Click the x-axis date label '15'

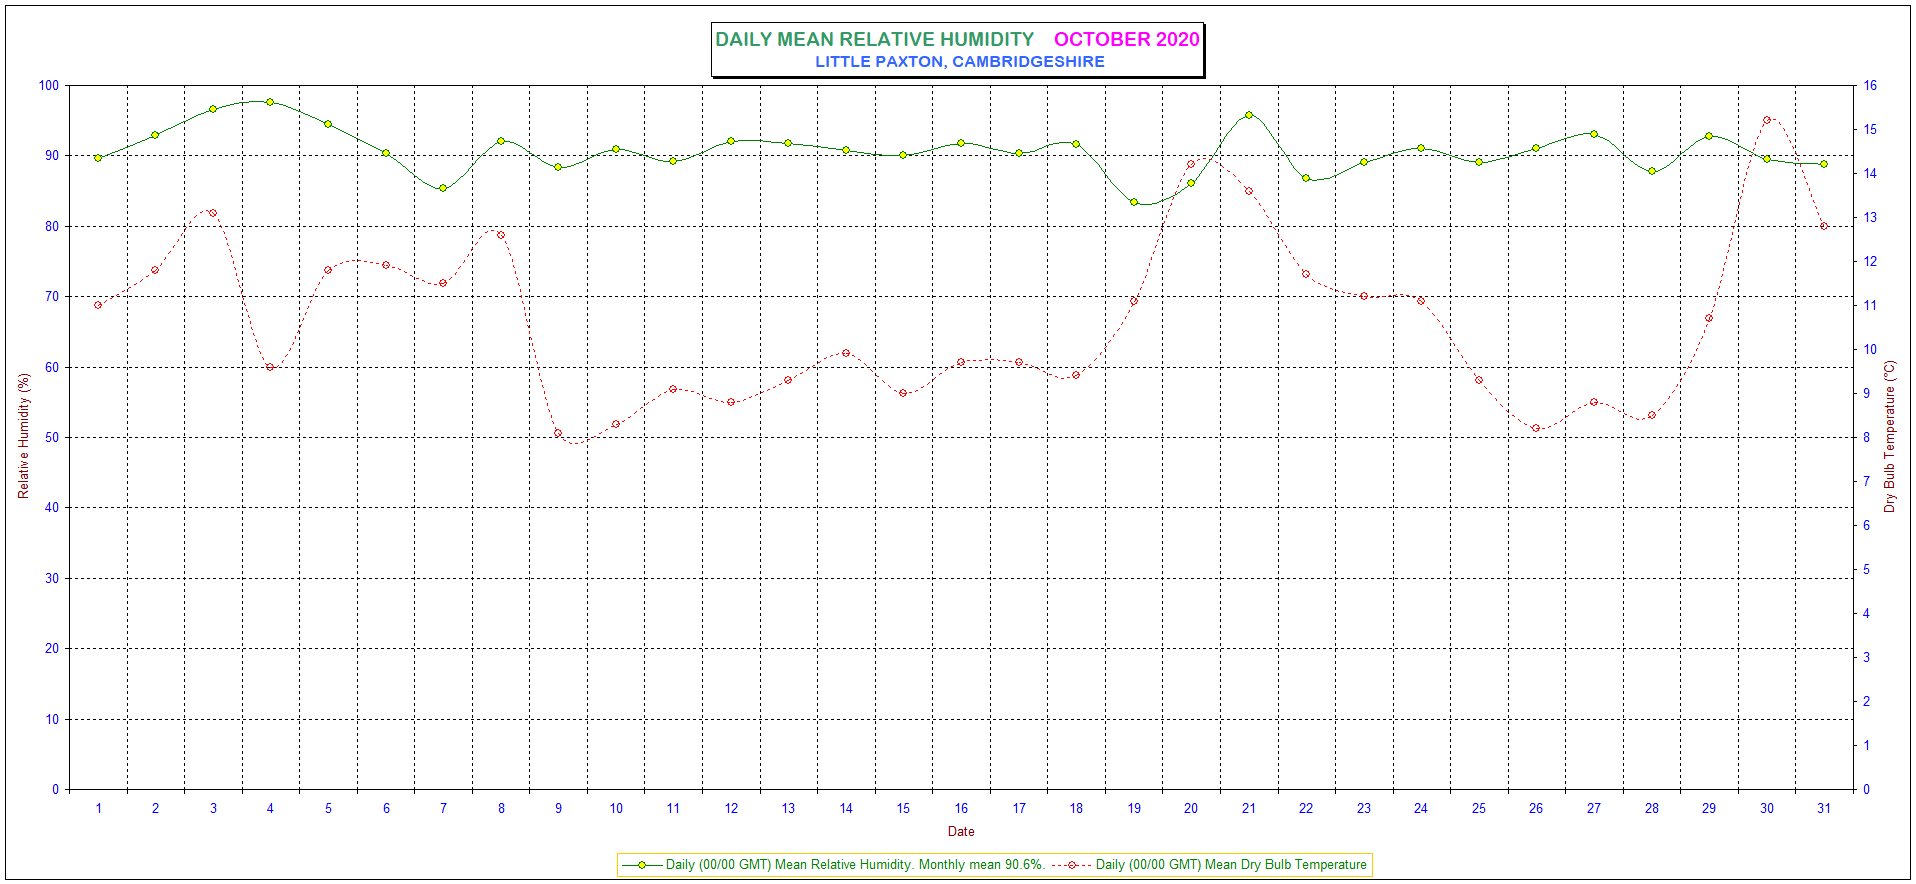click(x=903, y=808)
